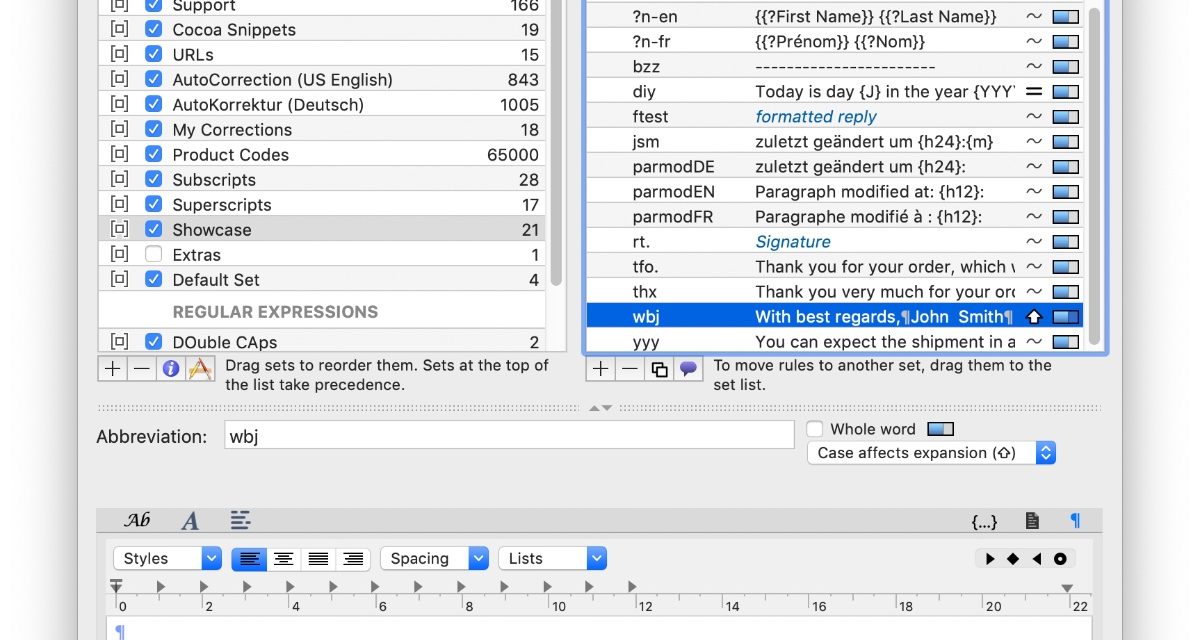Open set info with blue info icon
Screen dimensions: 1200x640
(x=171, y=369)
